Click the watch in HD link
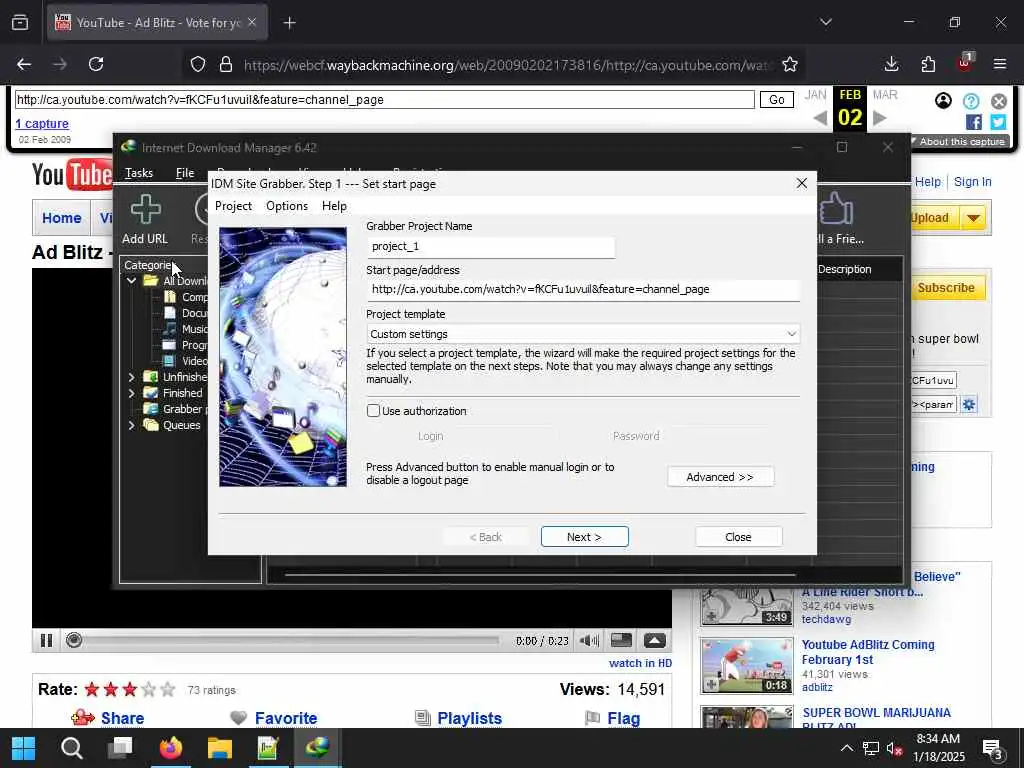 point(640,663)
